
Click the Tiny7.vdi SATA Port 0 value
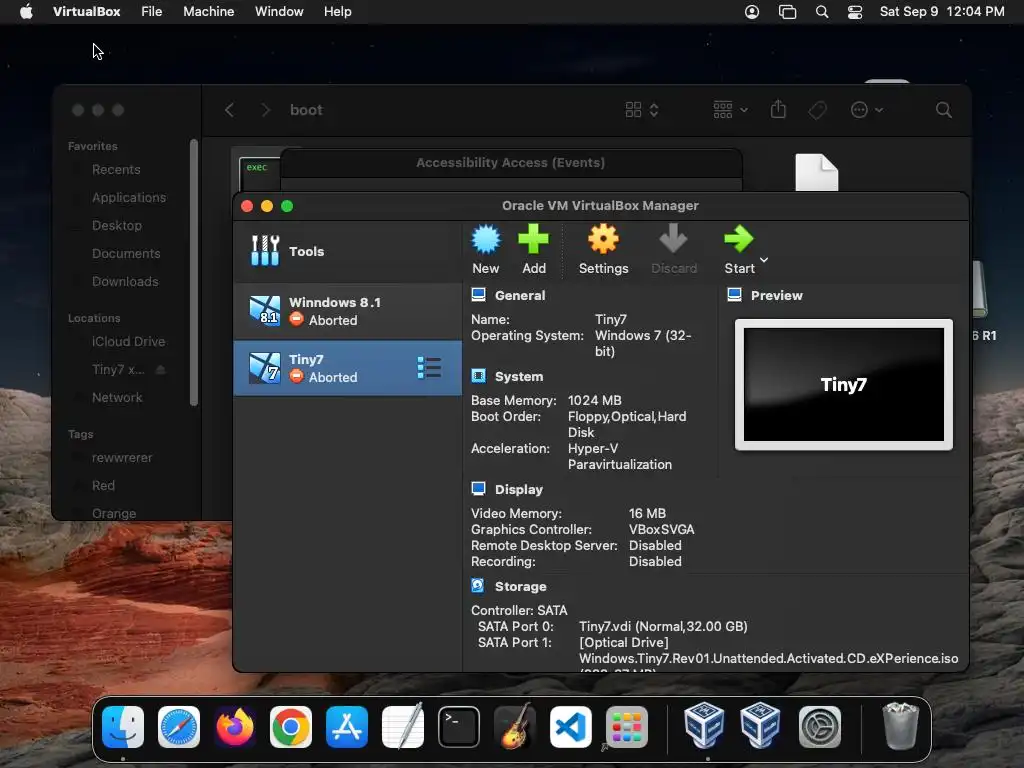click(x=663, y=626)
